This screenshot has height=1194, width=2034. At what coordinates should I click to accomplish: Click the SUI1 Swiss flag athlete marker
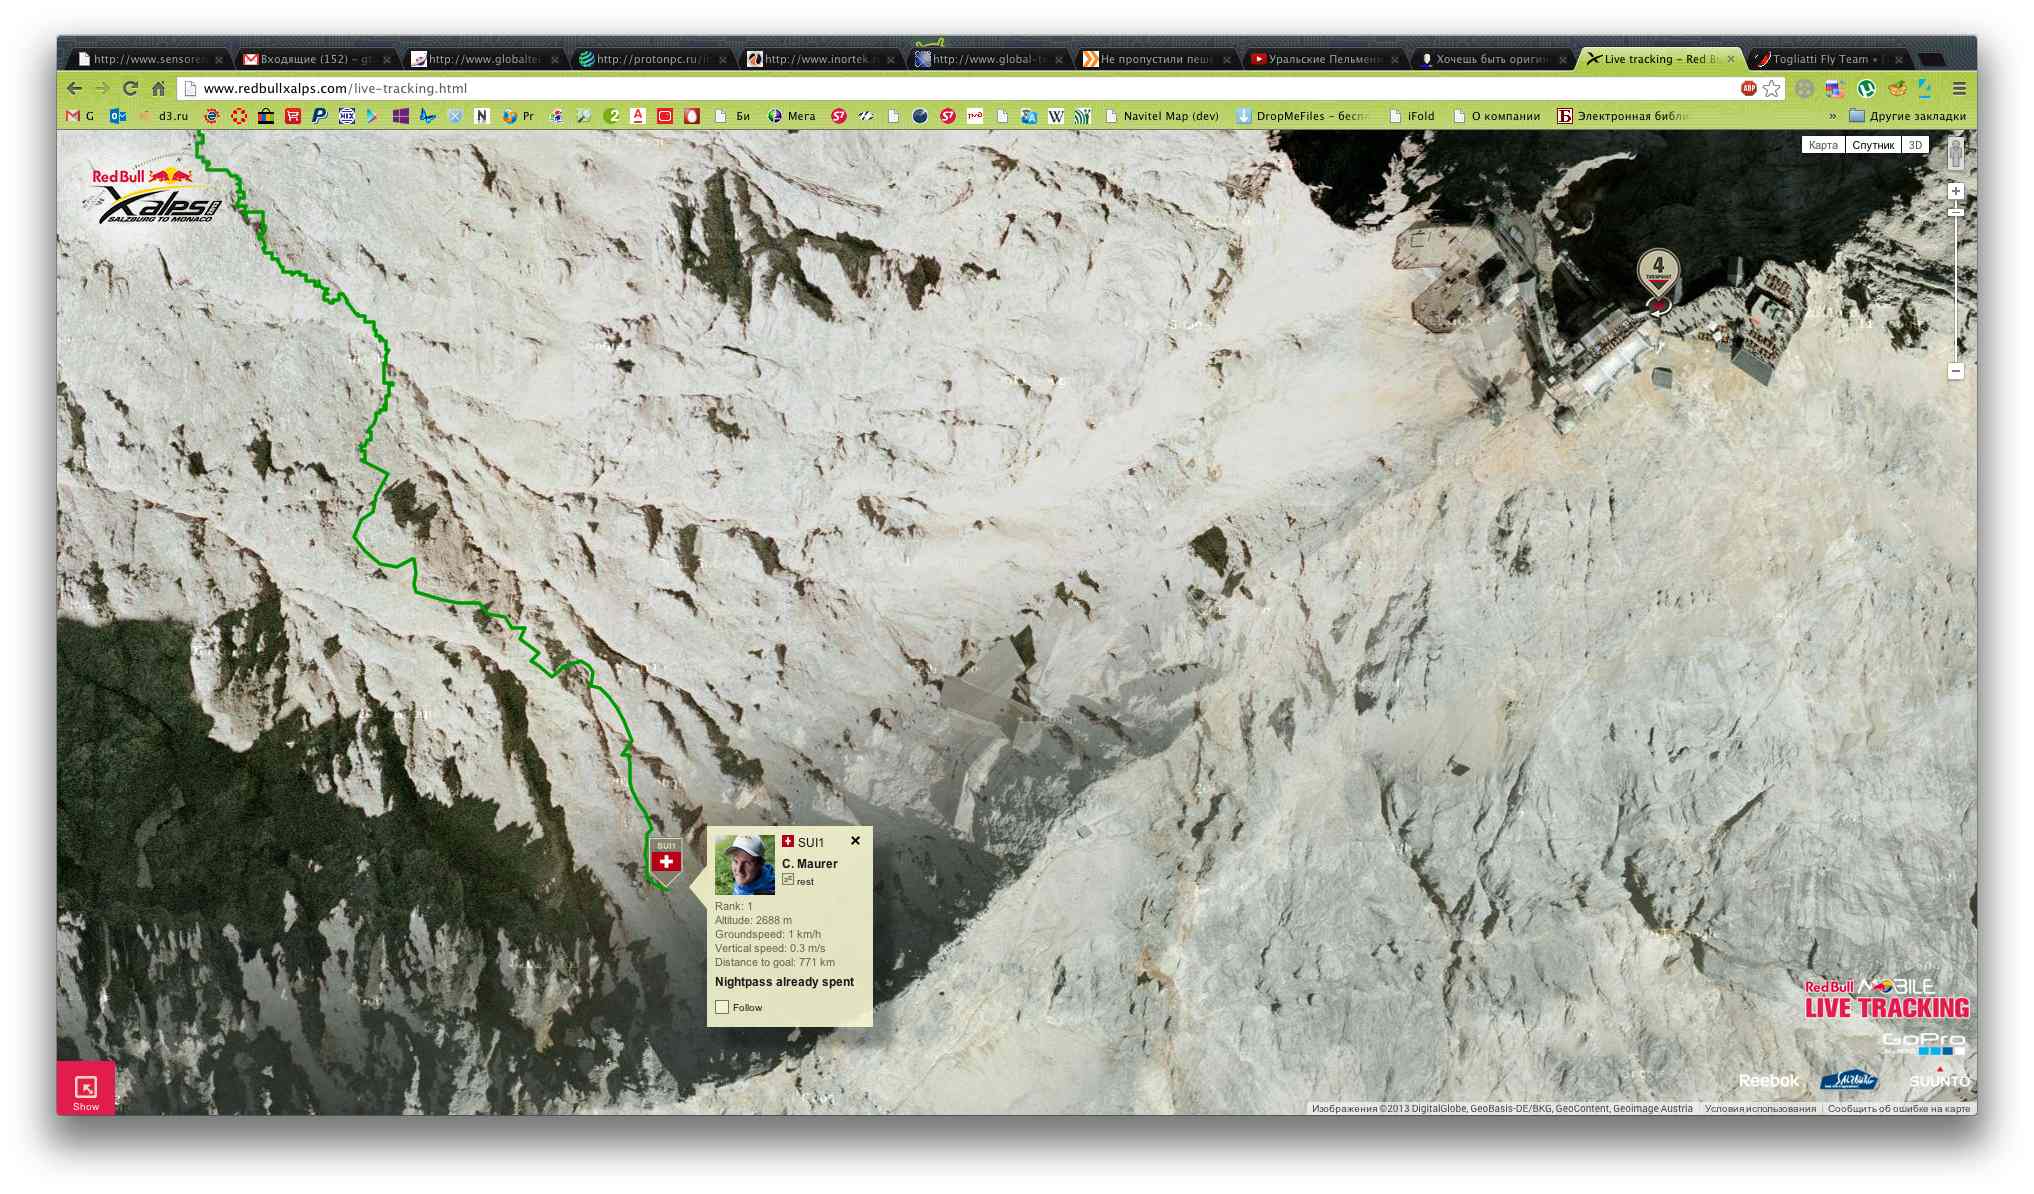click(666, 860)
